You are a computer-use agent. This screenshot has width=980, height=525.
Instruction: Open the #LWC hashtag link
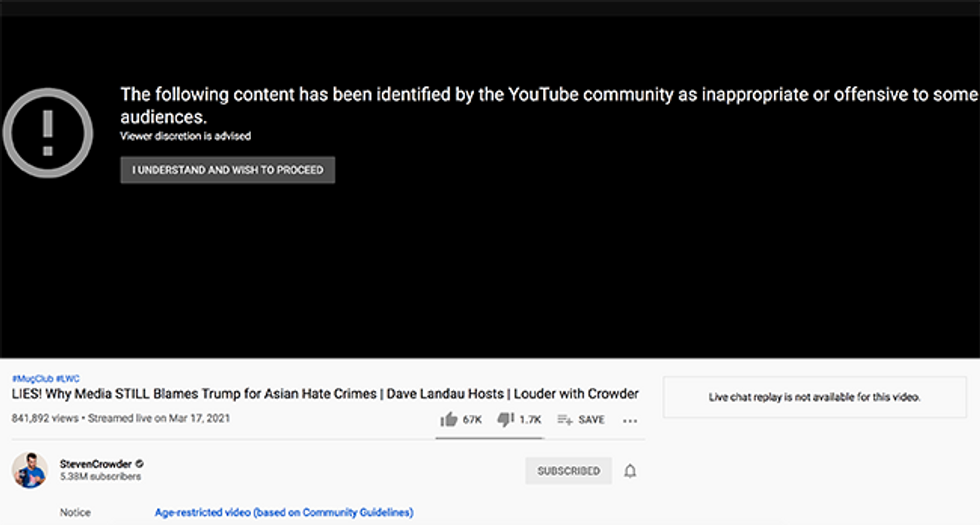(x=68, y=378)
